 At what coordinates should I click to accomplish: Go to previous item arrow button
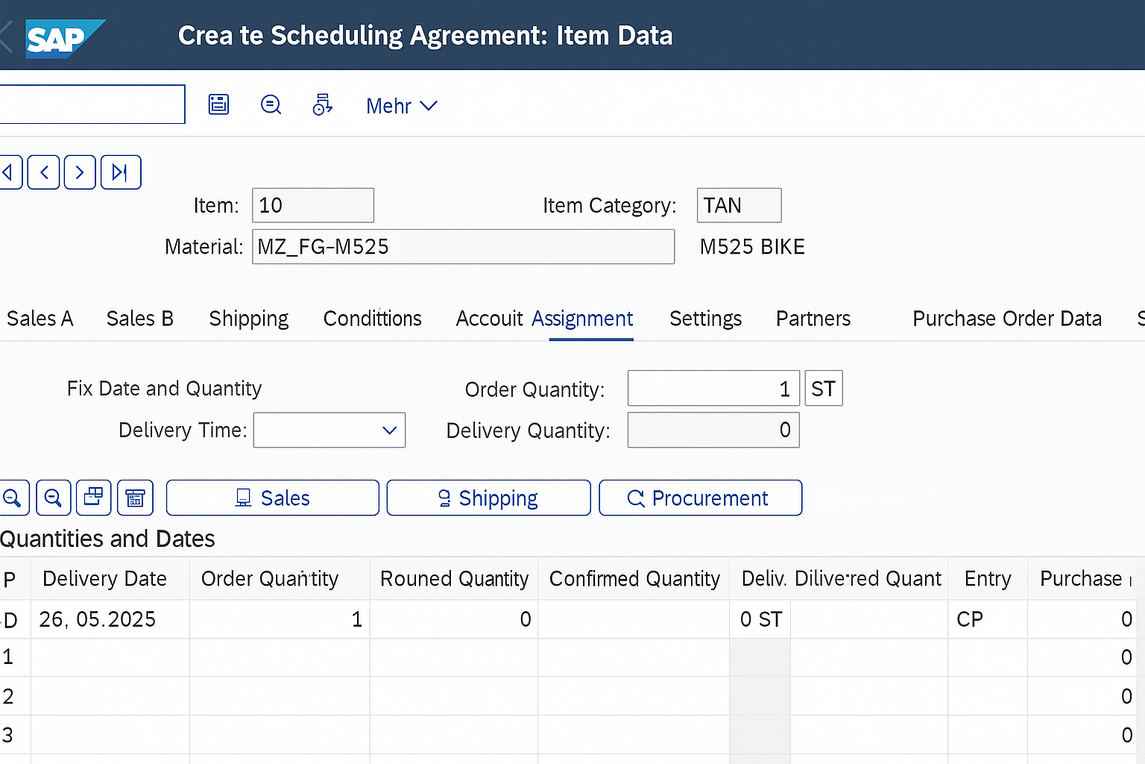click(44, 172)
